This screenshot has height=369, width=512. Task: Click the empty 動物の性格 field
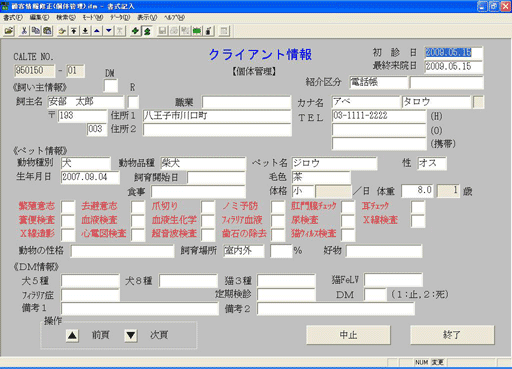click(x=122, y=251)
